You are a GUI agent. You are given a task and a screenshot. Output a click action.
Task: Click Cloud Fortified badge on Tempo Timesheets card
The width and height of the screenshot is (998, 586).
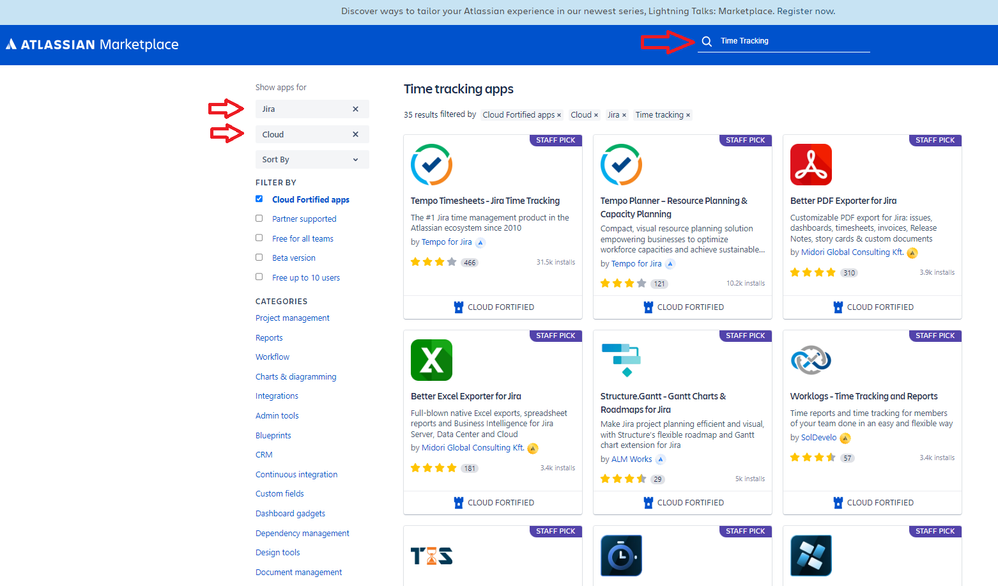tap(493, 307)
